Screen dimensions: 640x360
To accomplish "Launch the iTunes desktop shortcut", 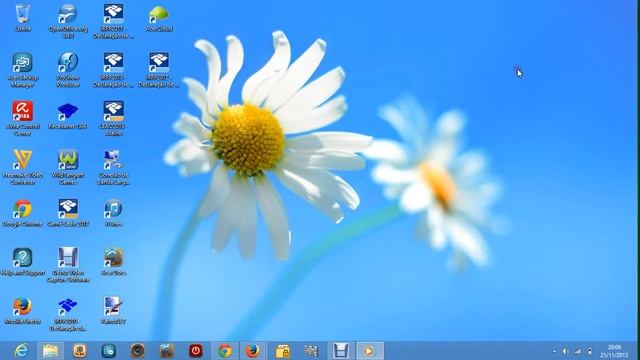I will [x=113, y=213].
